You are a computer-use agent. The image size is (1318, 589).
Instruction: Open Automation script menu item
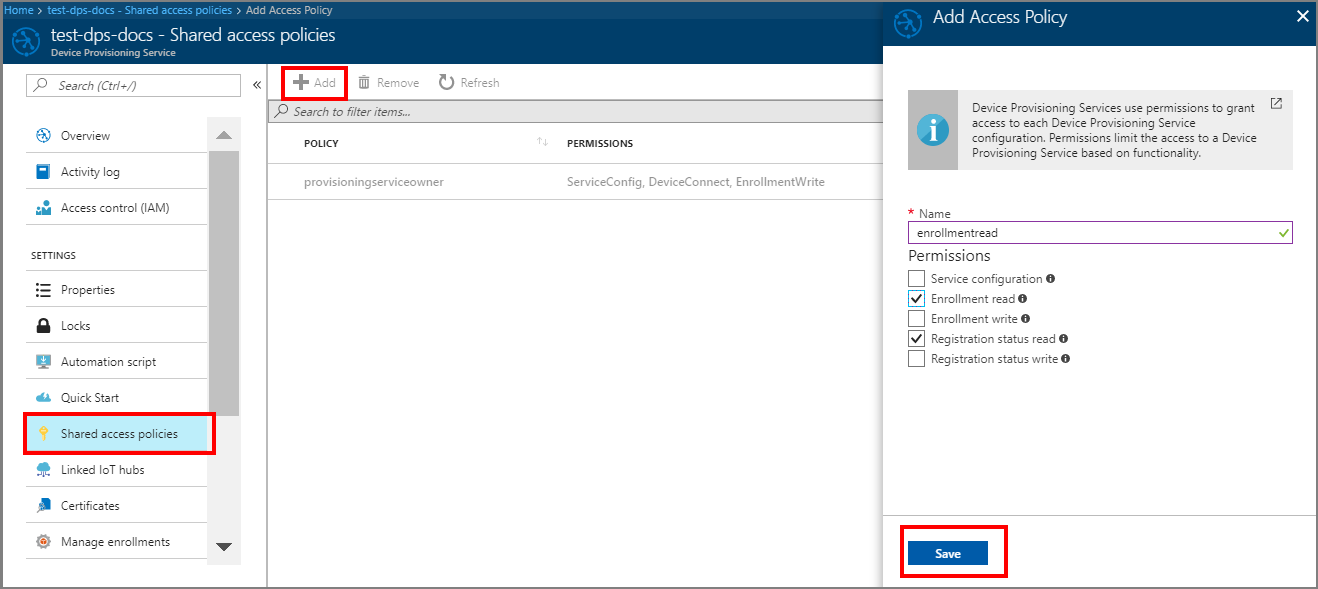pos(117,362)
